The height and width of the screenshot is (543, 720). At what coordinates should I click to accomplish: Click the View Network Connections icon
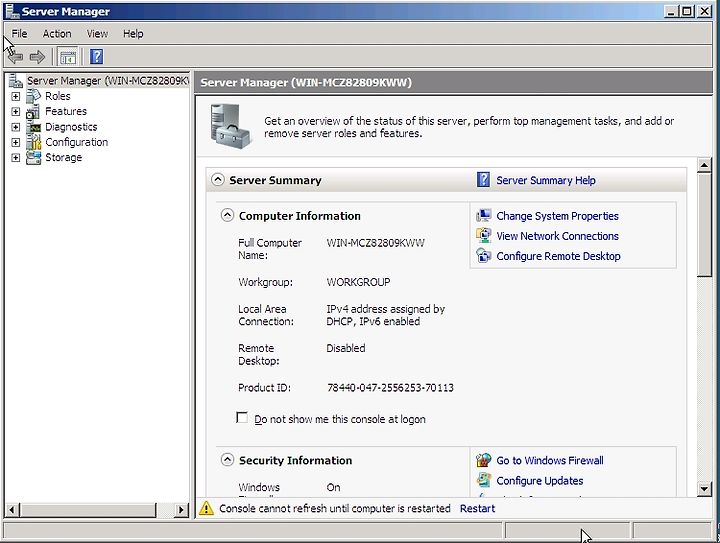pyautogui.click(x=484, y=235)
